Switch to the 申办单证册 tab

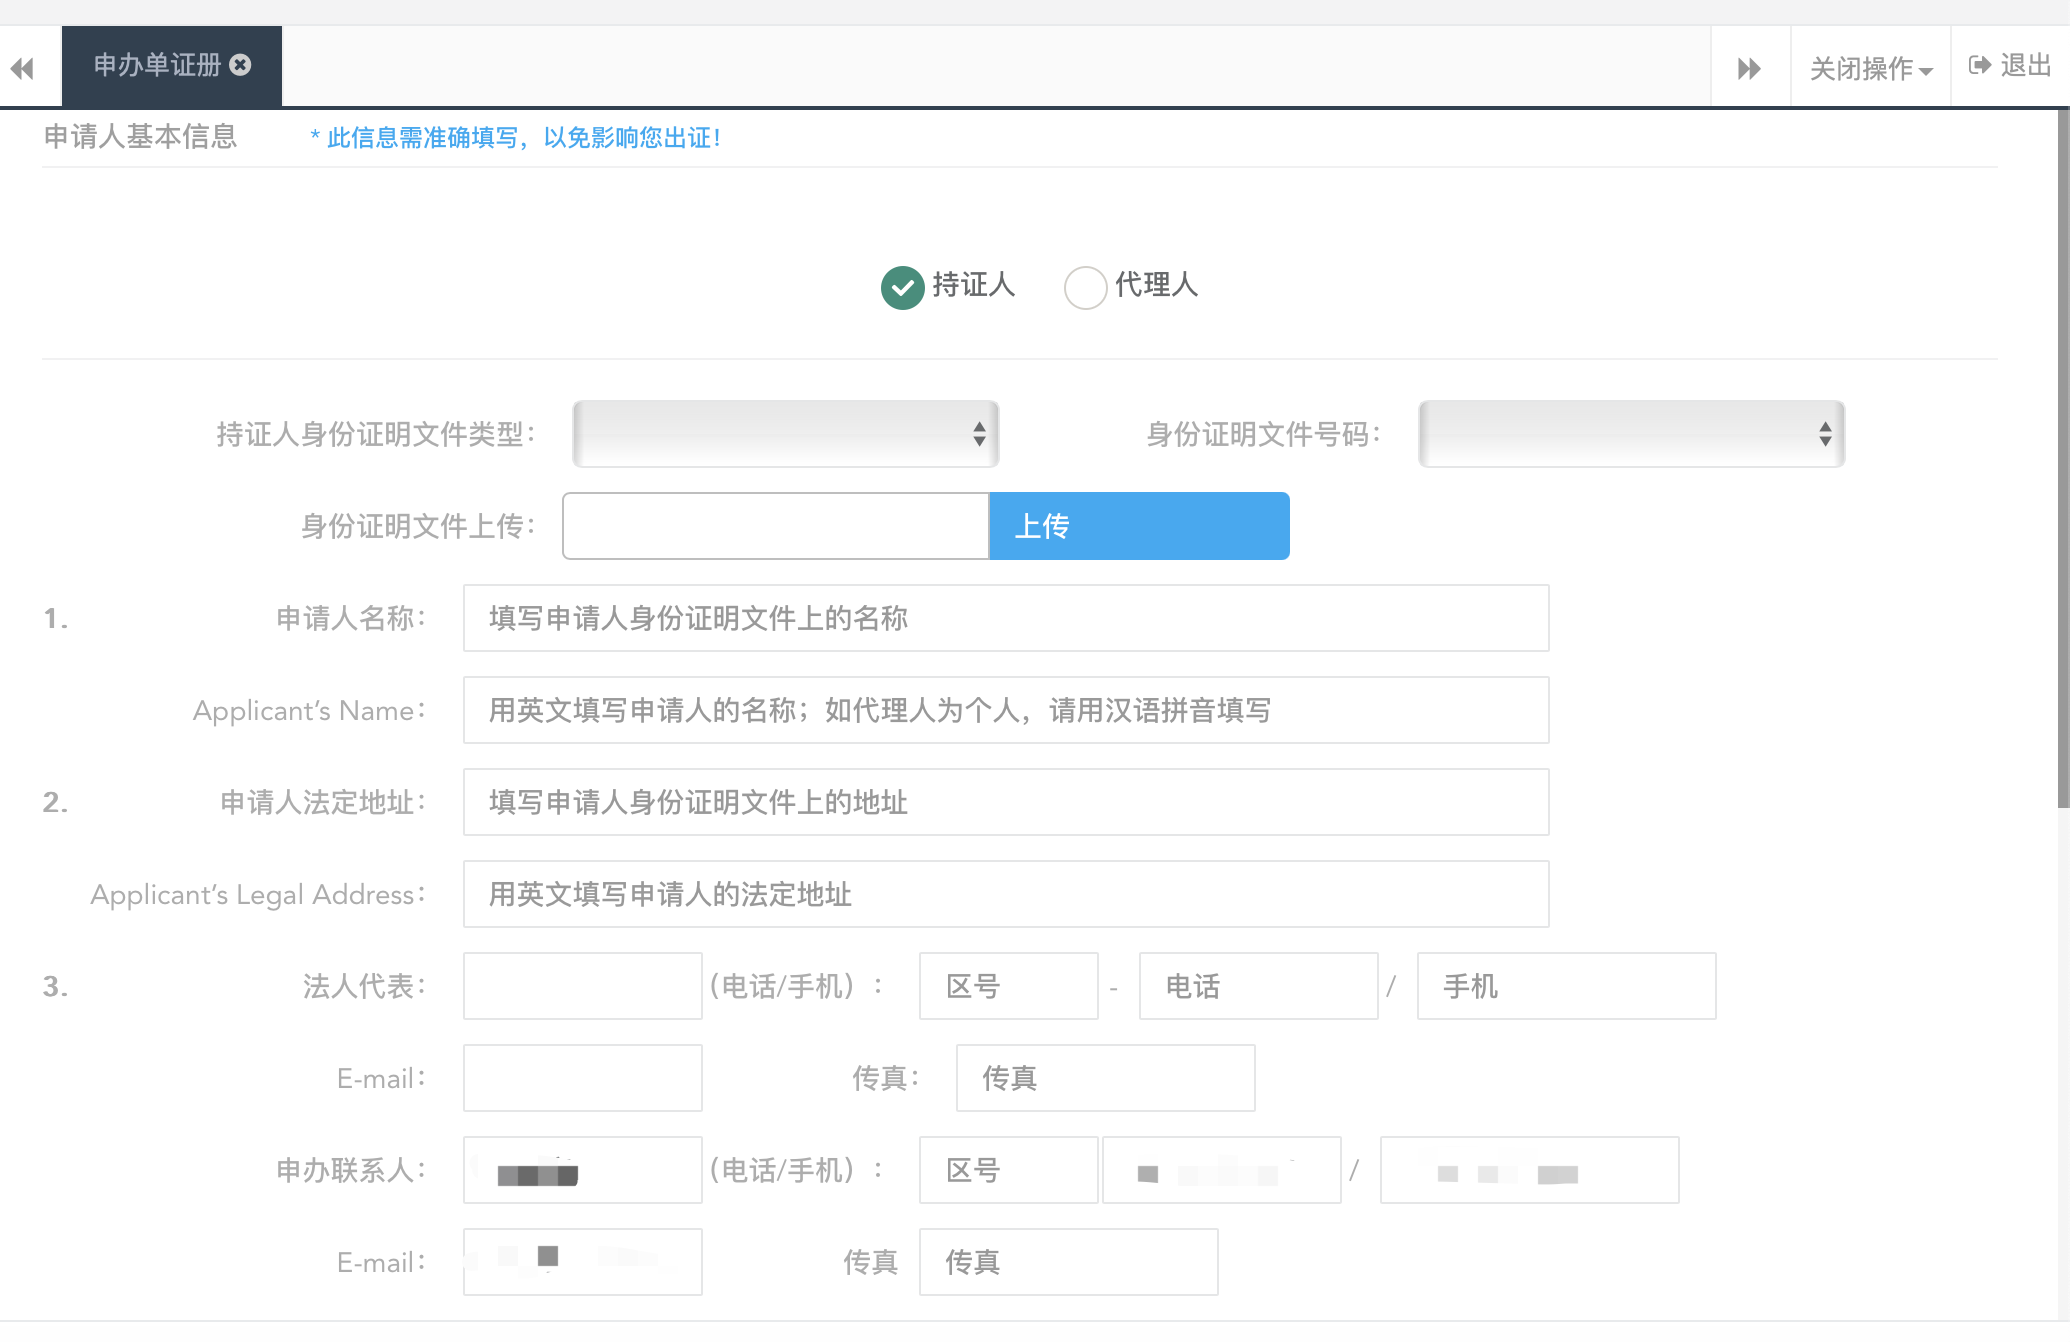point(157,66)
